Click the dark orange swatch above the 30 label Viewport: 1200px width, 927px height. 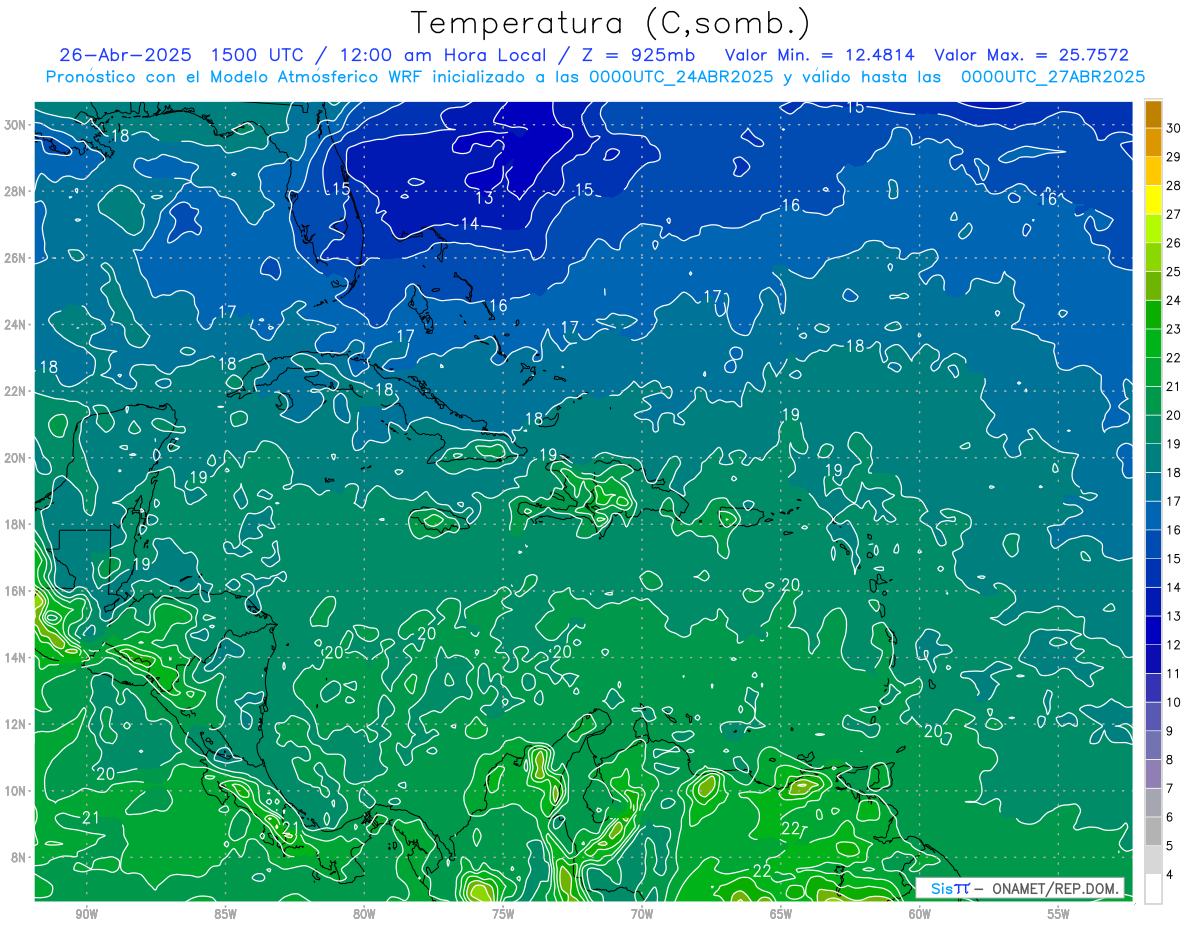pyautogui.click(x=1153, y=114)
